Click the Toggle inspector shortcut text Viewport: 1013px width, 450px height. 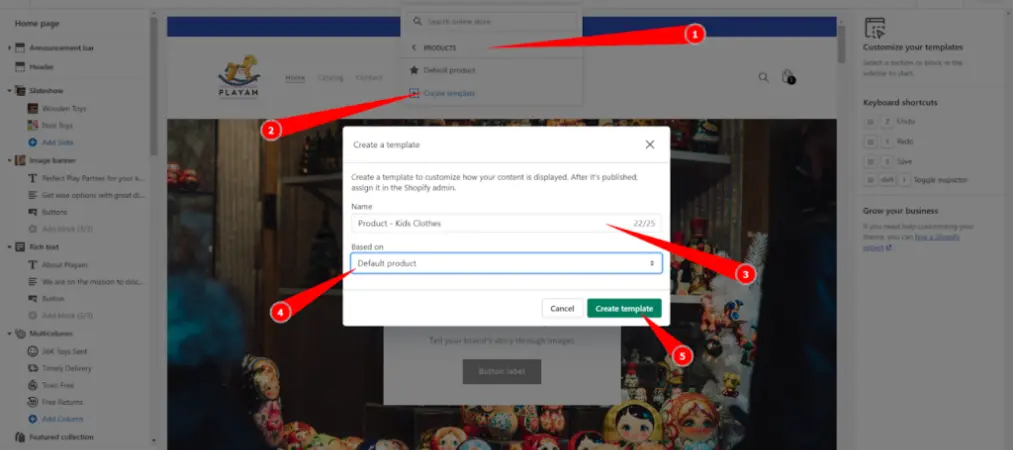(941, 179)
